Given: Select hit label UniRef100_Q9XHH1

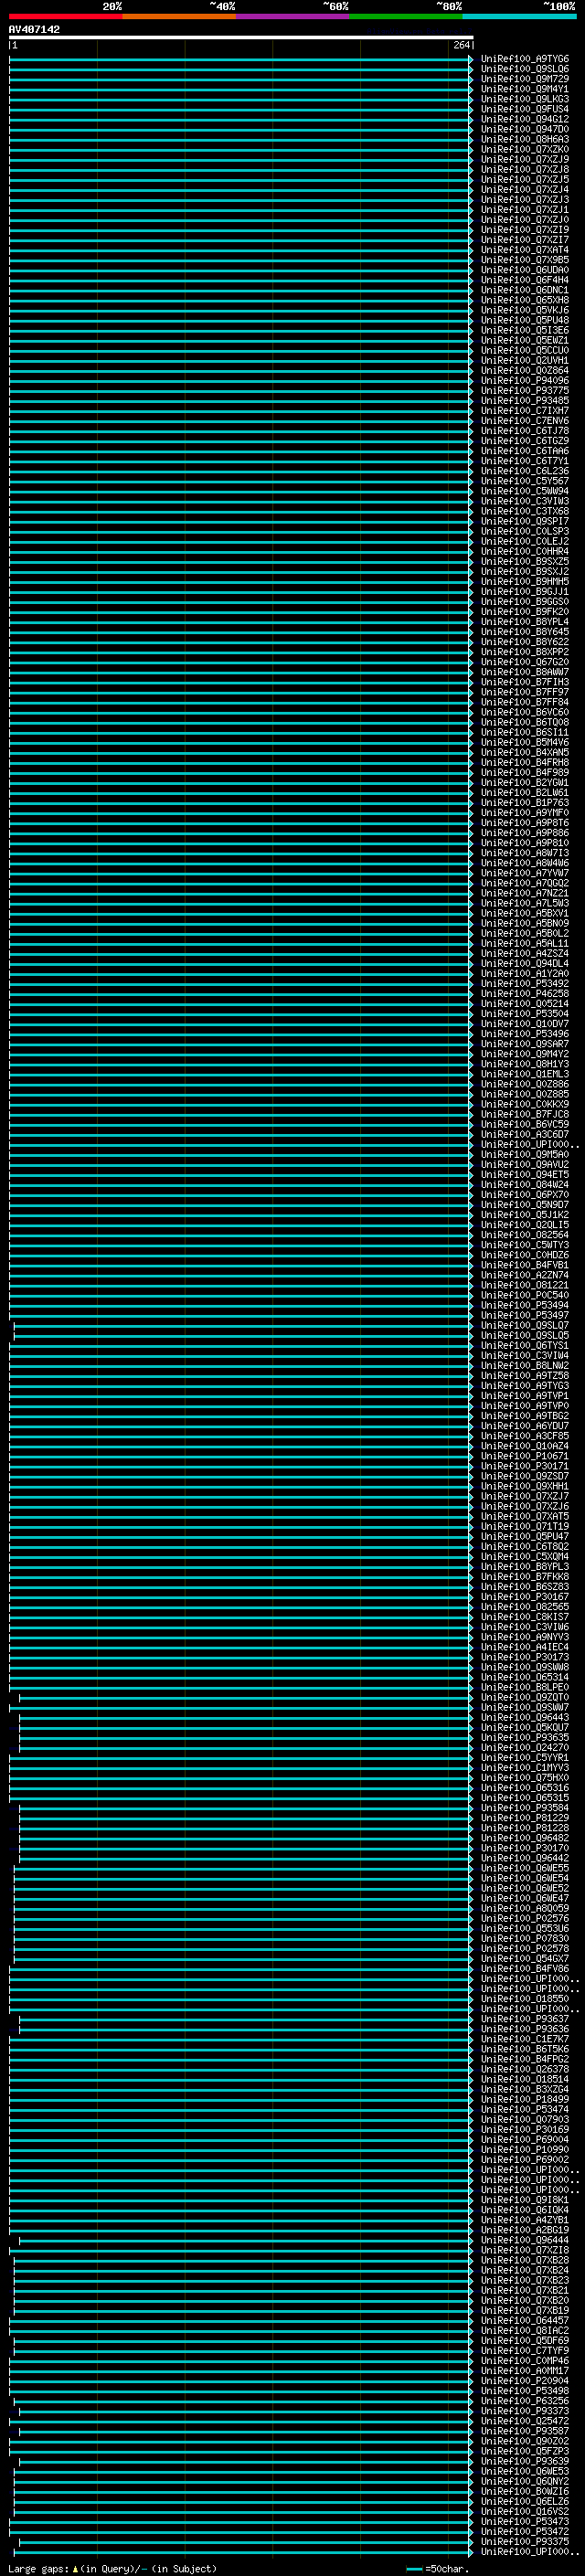Looking at the screenshot, I should tap(525, 1485).
